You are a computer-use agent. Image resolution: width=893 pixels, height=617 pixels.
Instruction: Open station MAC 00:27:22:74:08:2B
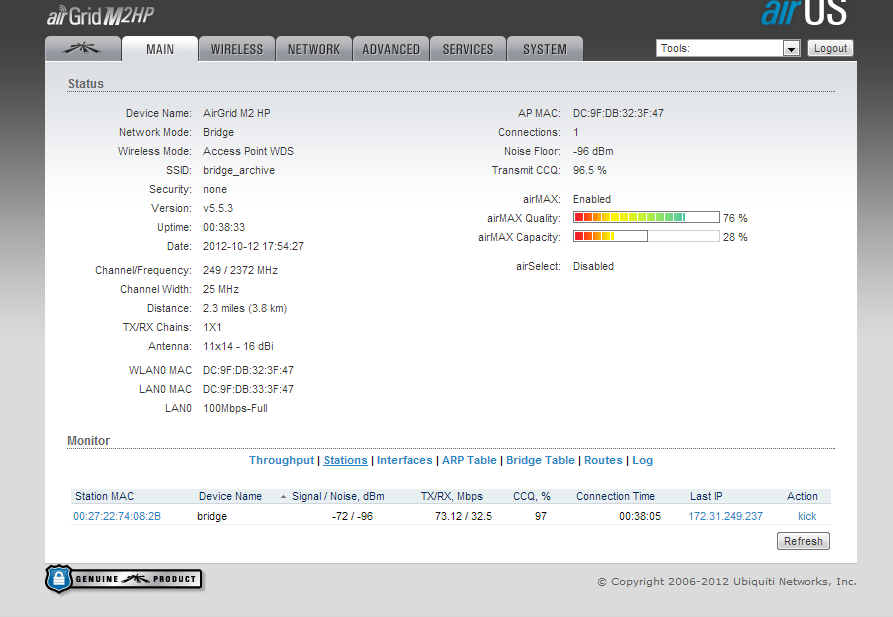pos(117,516)
